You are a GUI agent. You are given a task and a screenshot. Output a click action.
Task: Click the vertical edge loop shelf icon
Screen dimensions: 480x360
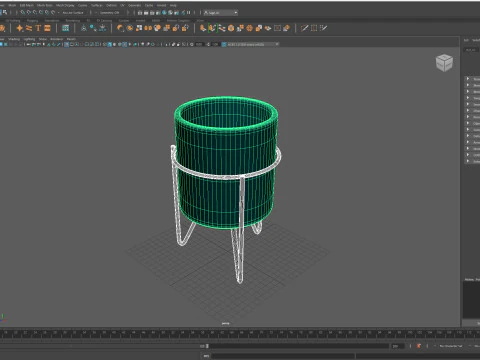pyautogui.click(x=314, y=28)
